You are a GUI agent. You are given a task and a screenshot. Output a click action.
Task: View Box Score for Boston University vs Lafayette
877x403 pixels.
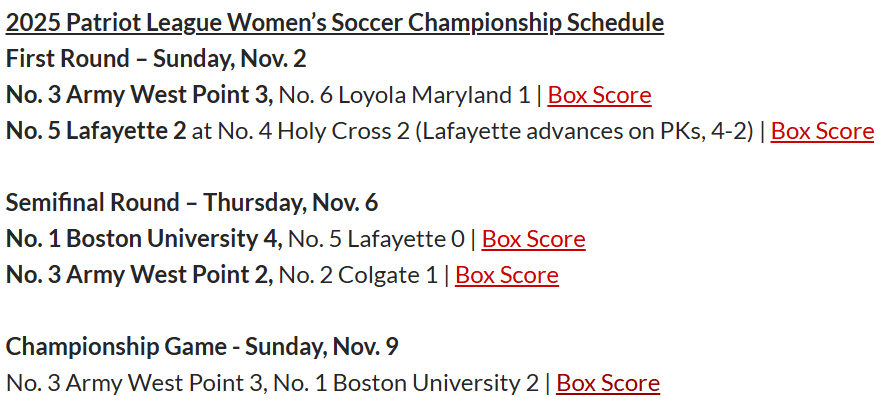pos(533,239)
